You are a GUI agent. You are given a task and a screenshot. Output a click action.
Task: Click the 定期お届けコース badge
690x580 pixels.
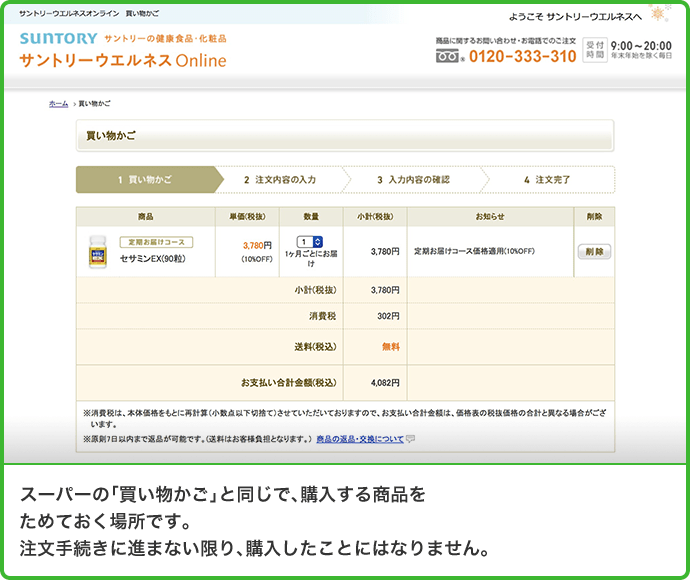click(156, 242)
